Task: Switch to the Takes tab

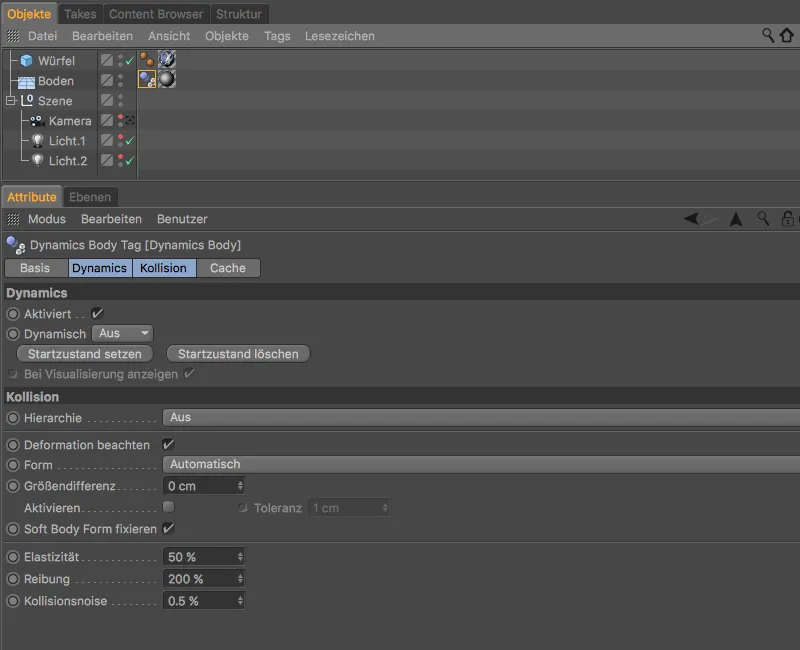Action: point(80,14)
